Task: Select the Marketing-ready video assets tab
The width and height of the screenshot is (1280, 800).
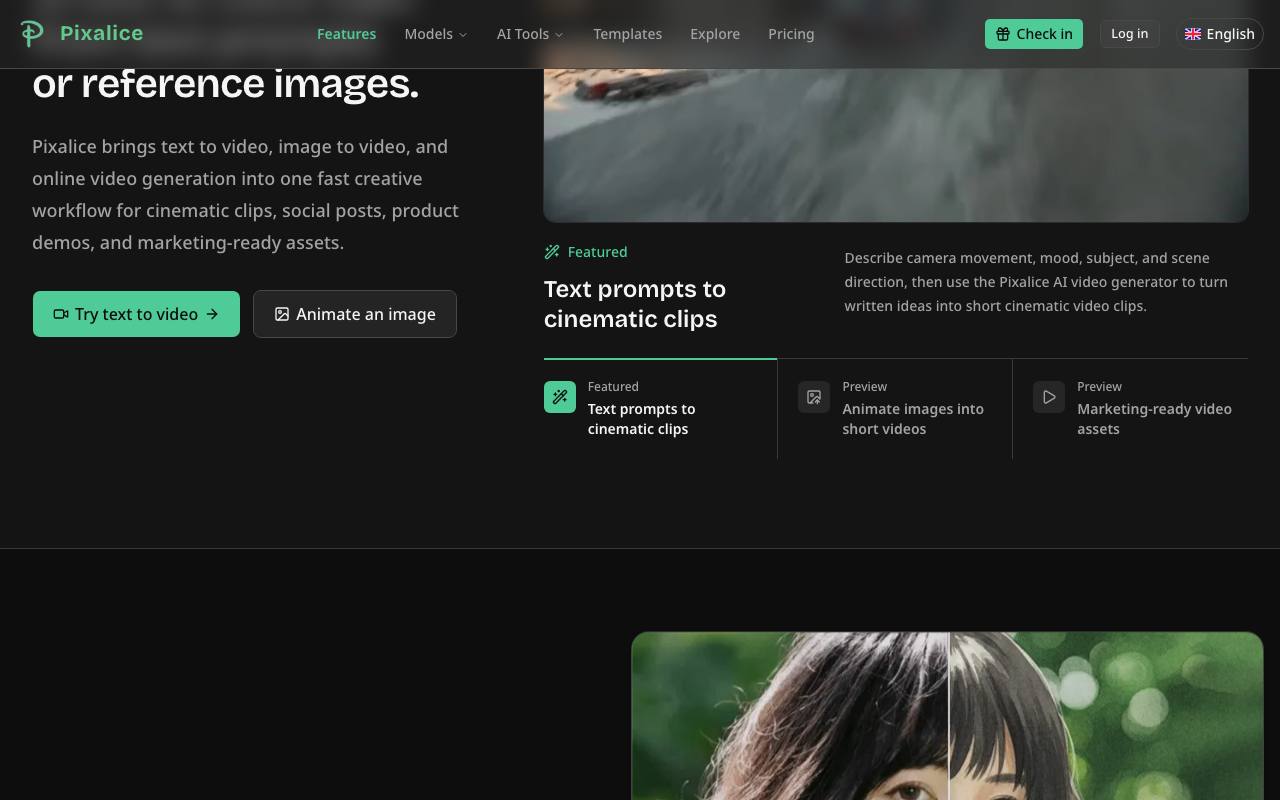Action: click(x=1130, y=409)
